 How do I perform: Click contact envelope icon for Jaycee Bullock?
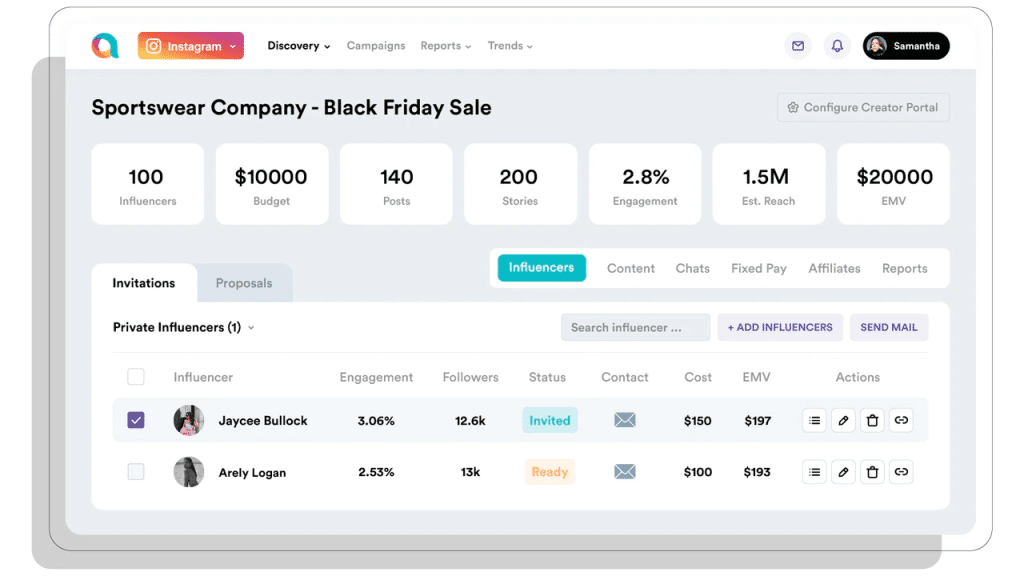625,421
